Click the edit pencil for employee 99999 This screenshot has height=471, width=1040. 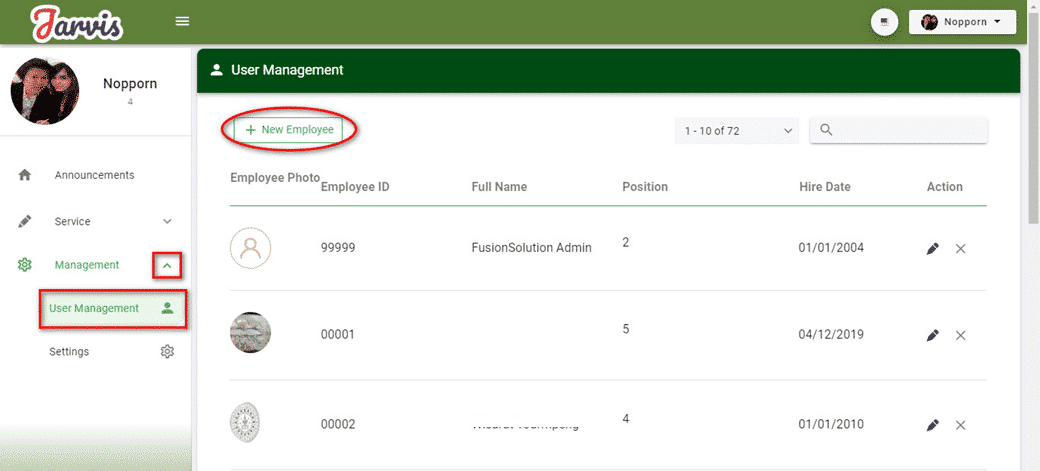932,249
